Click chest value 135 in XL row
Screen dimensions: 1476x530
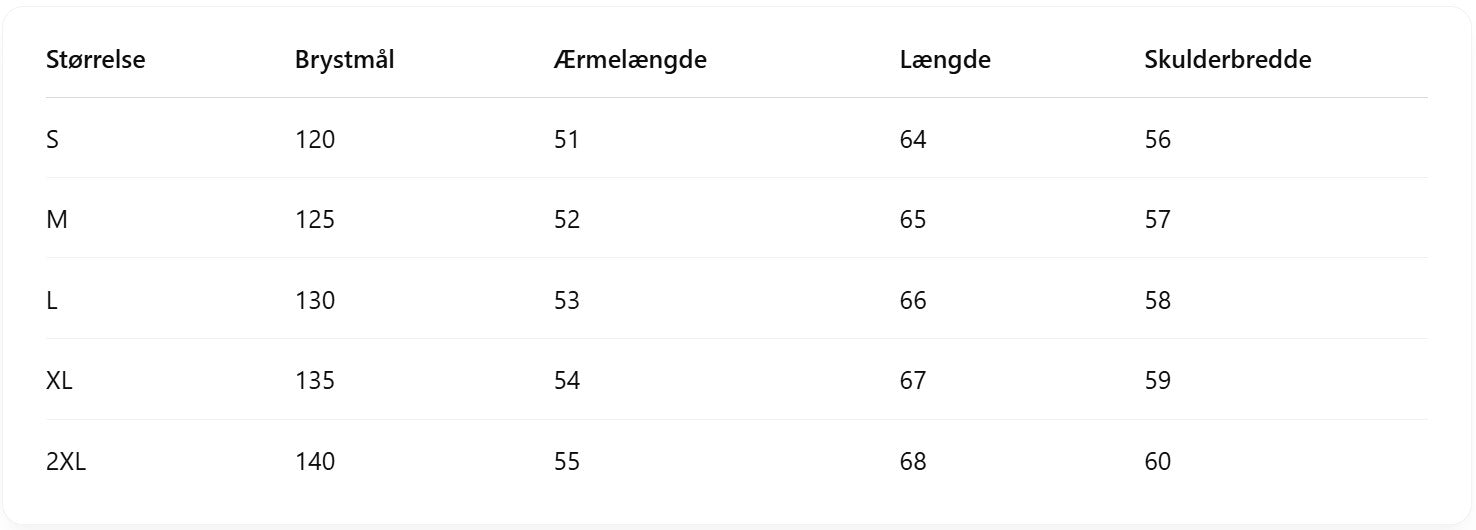click(x=315, y=381)
